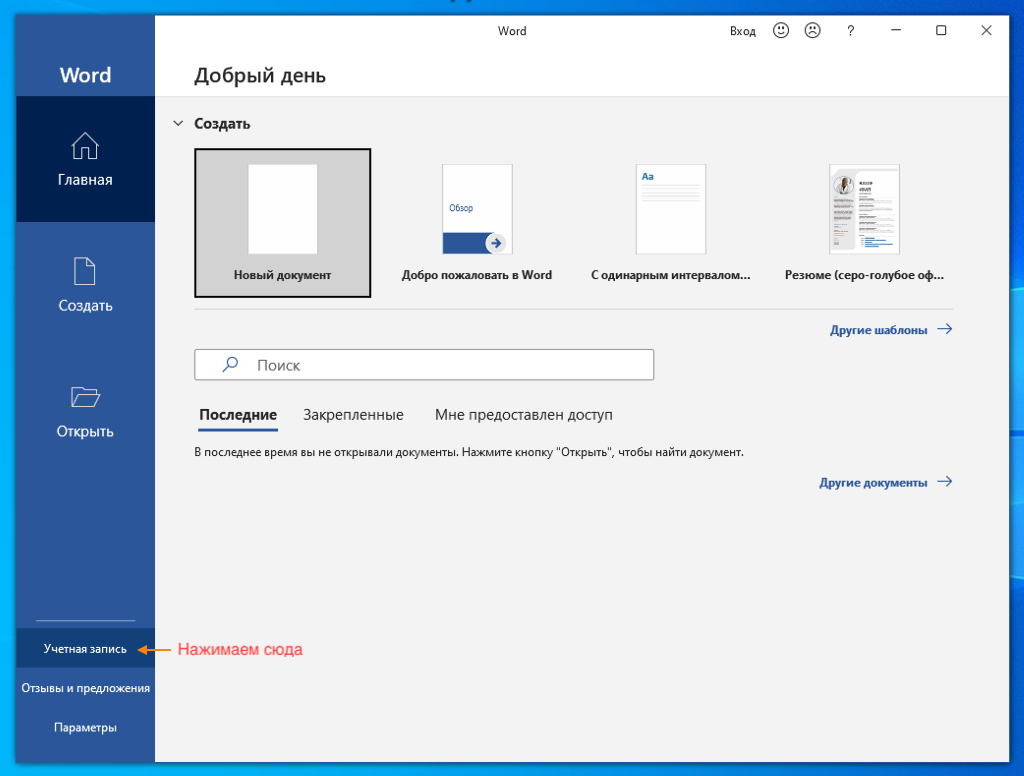The height and width of the screenshot is (776, 1024).
Task: Maximize the Word window
Action: (x=941, y=31)
